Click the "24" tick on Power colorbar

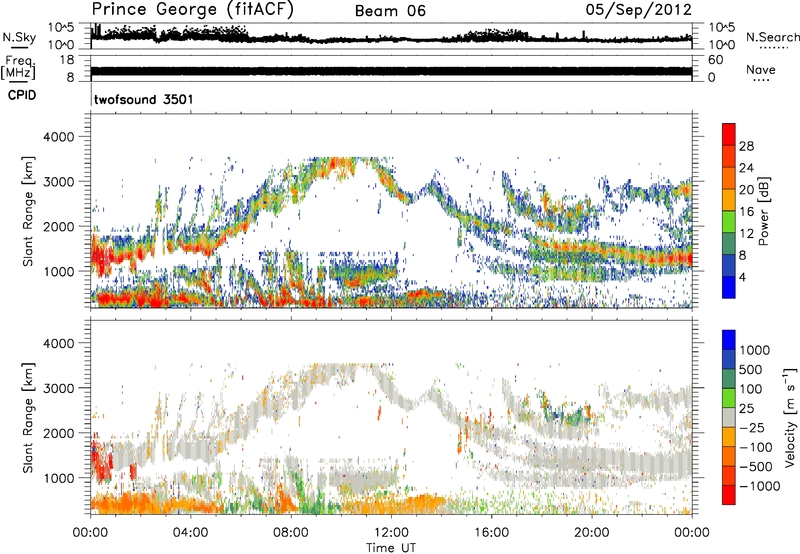(746, 168)
